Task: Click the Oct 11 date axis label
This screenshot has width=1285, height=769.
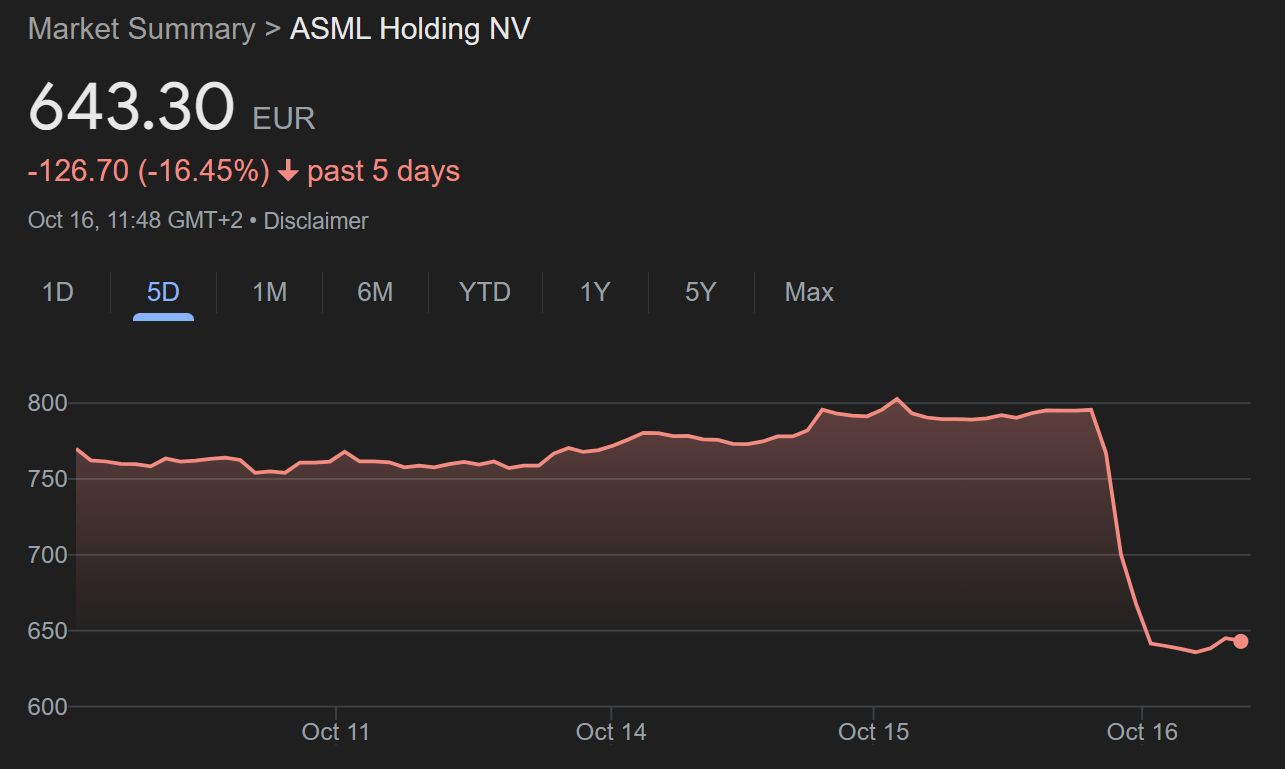Action: (x=336, y=732)
